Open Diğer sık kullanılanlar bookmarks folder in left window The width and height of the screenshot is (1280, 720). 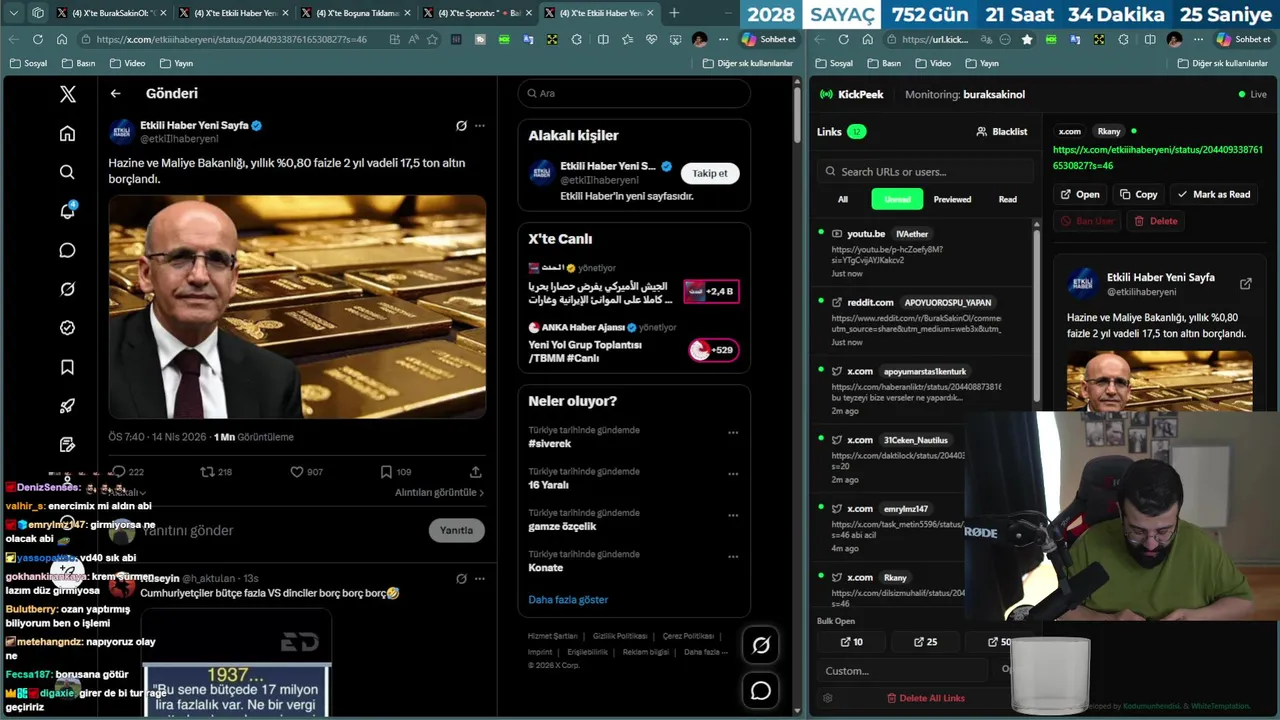[x=747, y=63]
